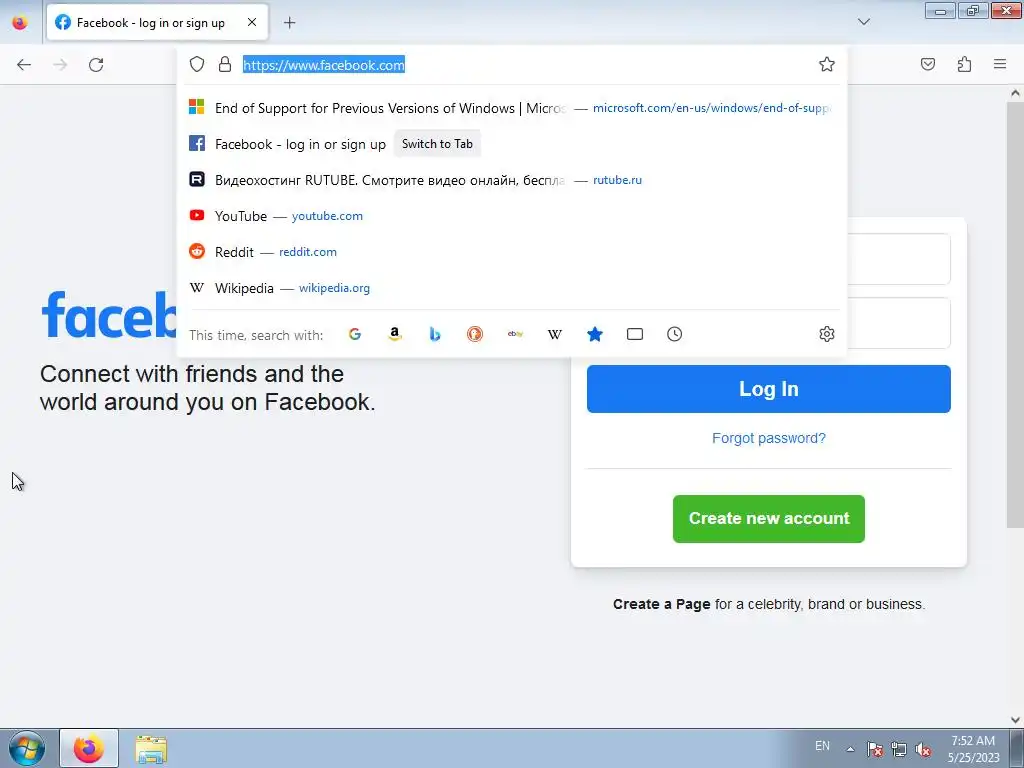
Task: Search bookmarks using the star shortcut
Action: 595,334
